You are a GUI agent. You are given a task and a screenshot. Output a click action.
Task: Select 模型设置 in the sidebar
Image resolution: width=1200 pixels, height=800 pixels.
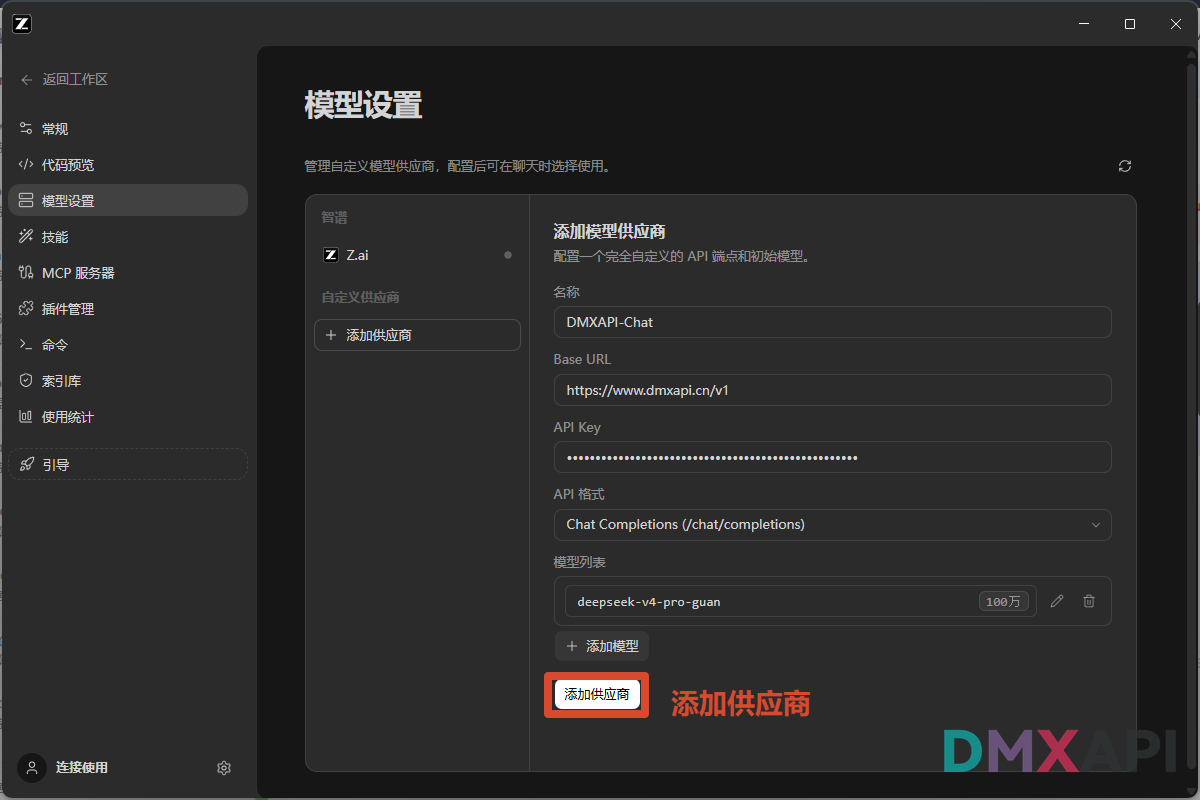pyautogui.click(x=127, y=201)
